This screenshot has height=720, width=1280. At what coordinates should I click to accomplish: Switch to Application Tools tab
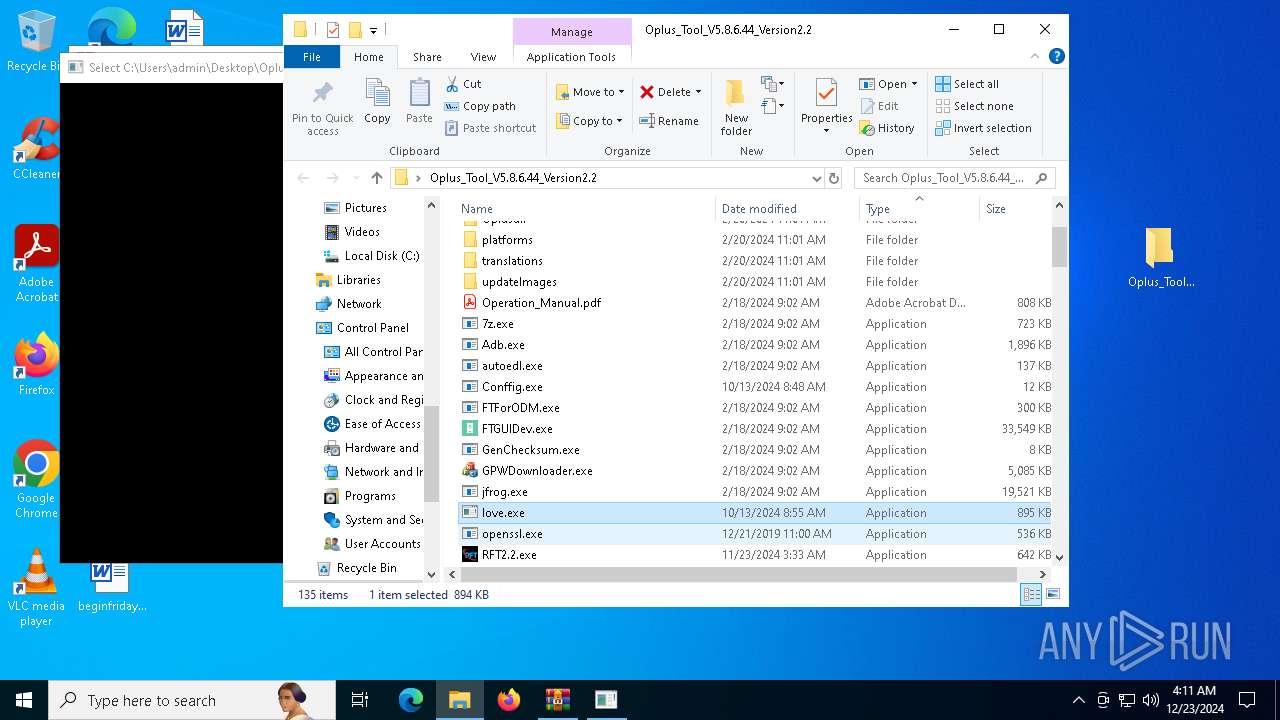pyautogui.click(x=571, y=57)
